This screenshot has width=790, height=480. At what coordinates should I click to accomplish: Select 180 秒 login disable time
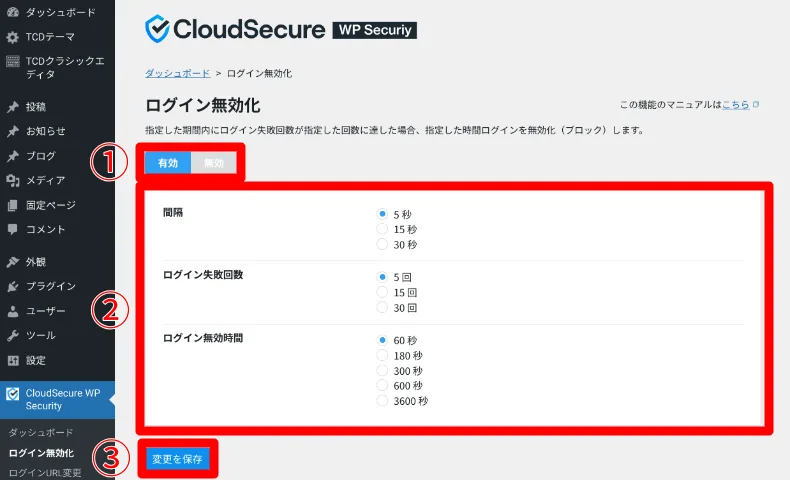coord(382,355)
